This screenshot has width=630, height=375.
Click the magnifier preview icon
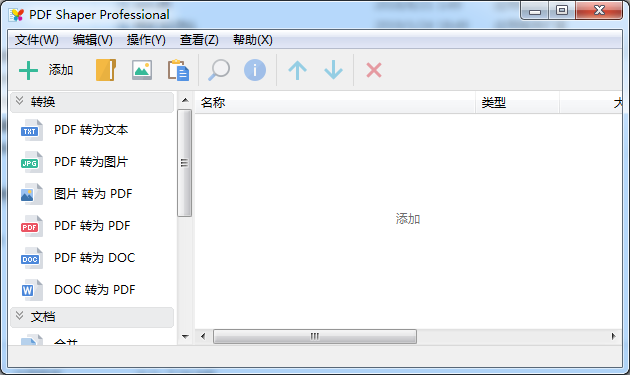point(219,70)
